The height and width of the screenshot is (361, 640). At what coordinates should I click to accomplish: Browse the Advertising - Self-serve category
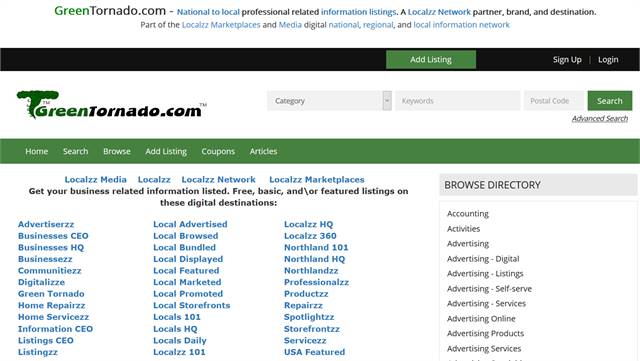pyautogui.click(x=489, y=289)
